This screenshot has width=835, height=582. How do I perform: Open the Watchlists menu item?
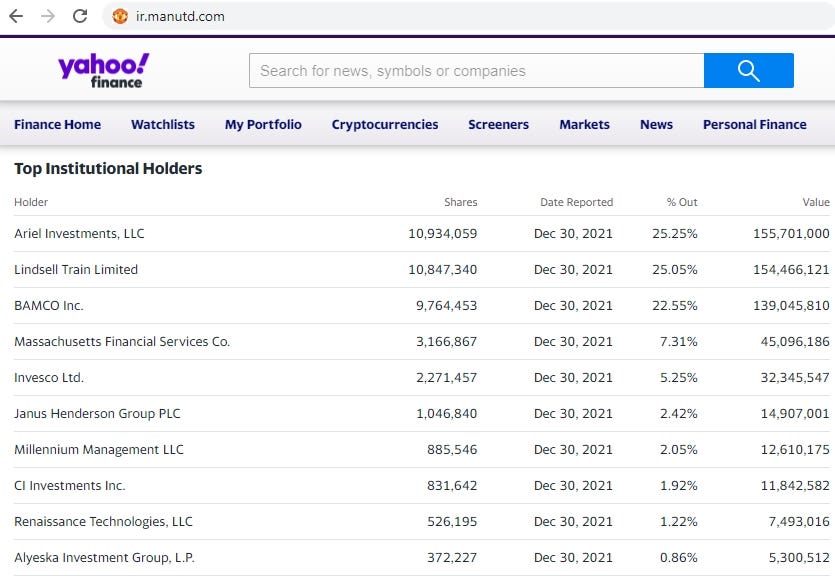pos(163,125)
